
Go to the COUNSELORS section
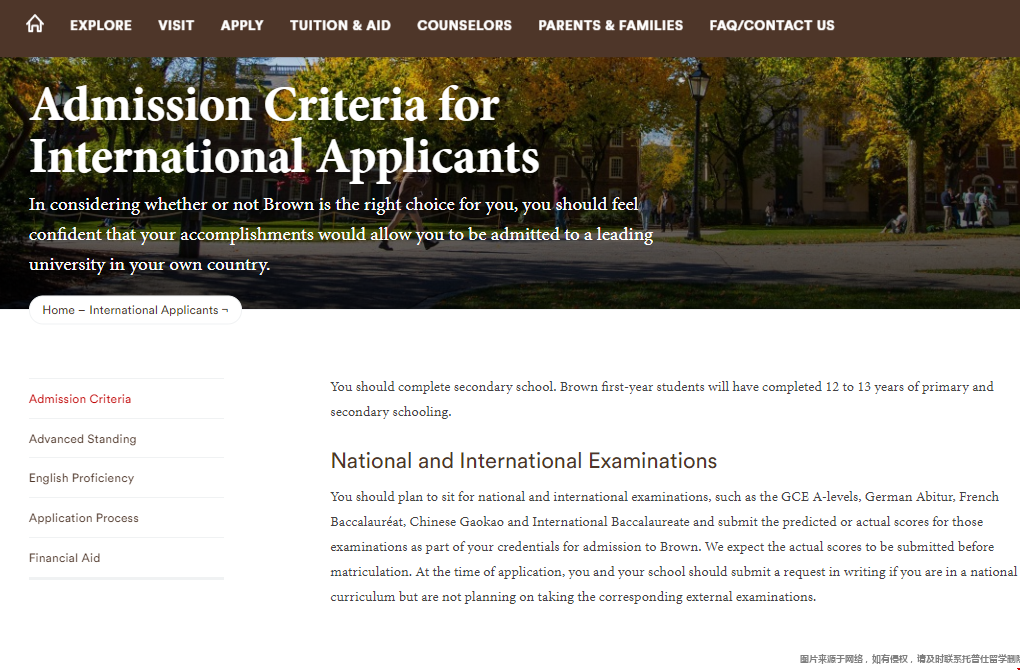464,25
